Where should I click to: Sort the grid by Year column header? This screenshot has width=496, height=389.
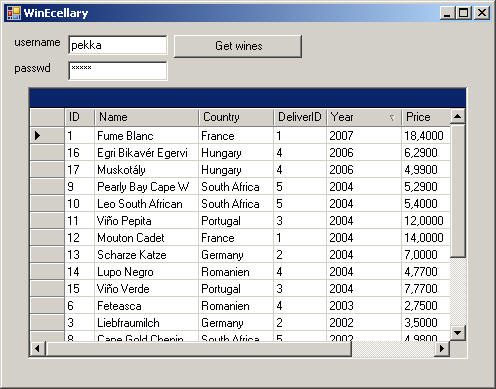click(x=364, y=117)
